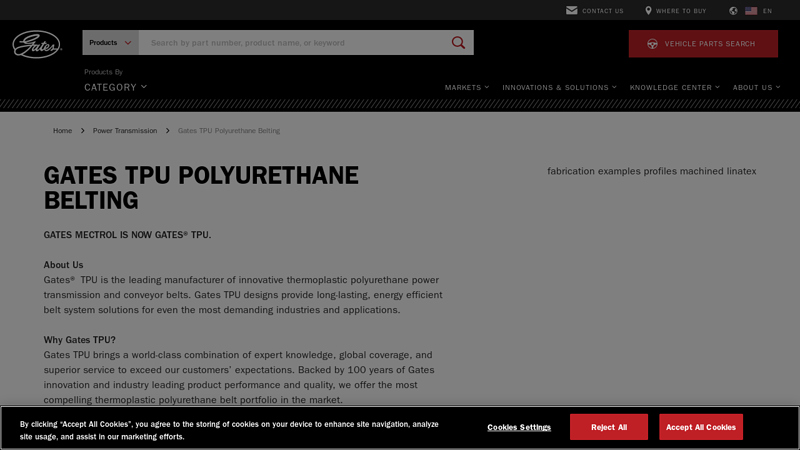The image size is (800, 450).
Task: Click the Contact Us envelope icon
Action: click(571, 10)
